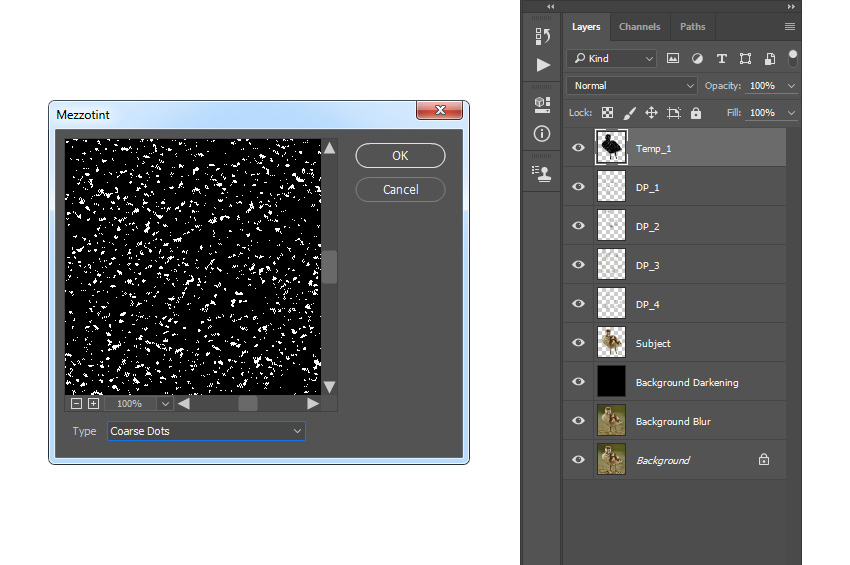Click the Mezzotint noise preview image
This screenshot has height=565, width=850.
point(193,267)
